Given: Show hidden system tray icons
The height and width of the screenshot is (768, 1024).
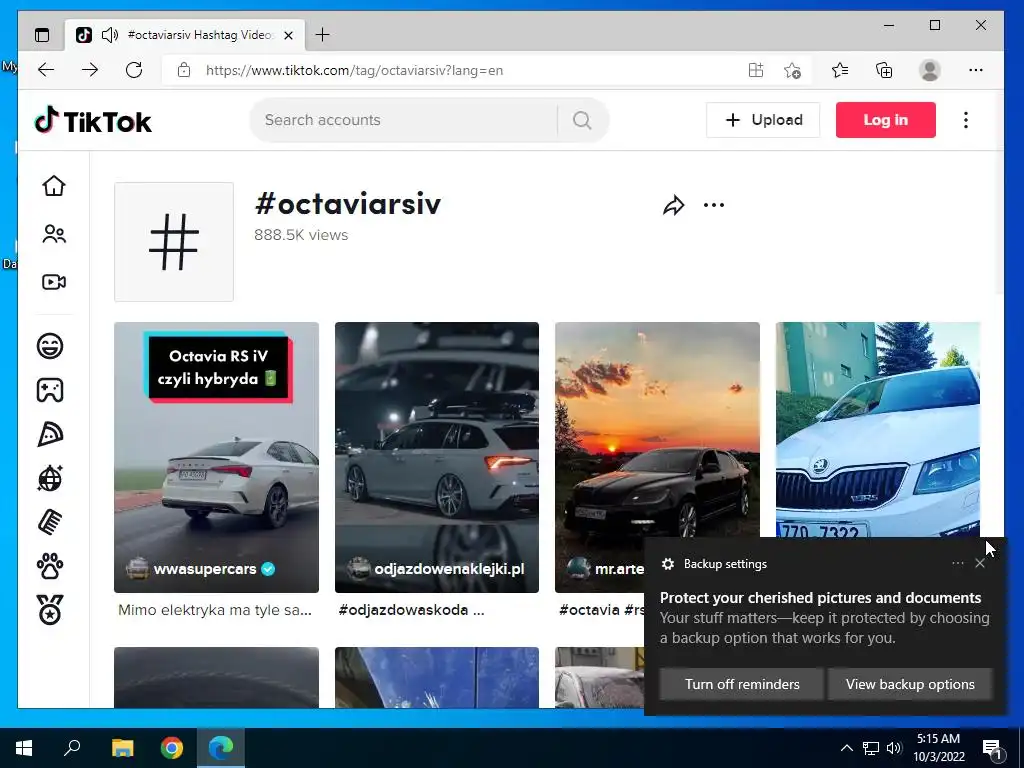Looking at the screenshot, I should 846,748.
